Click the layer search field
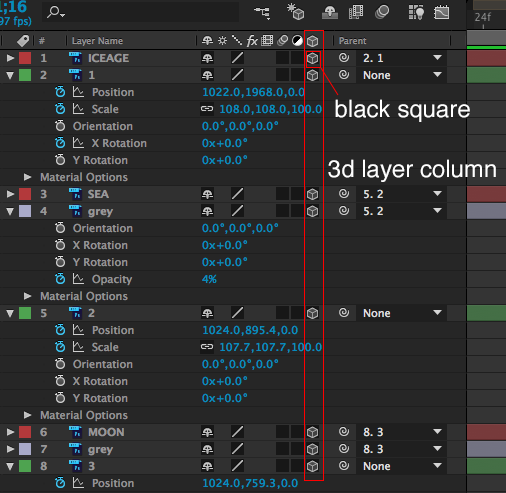Image resolution: width=506 pixels, height=493 pixels. coord(141,12)
